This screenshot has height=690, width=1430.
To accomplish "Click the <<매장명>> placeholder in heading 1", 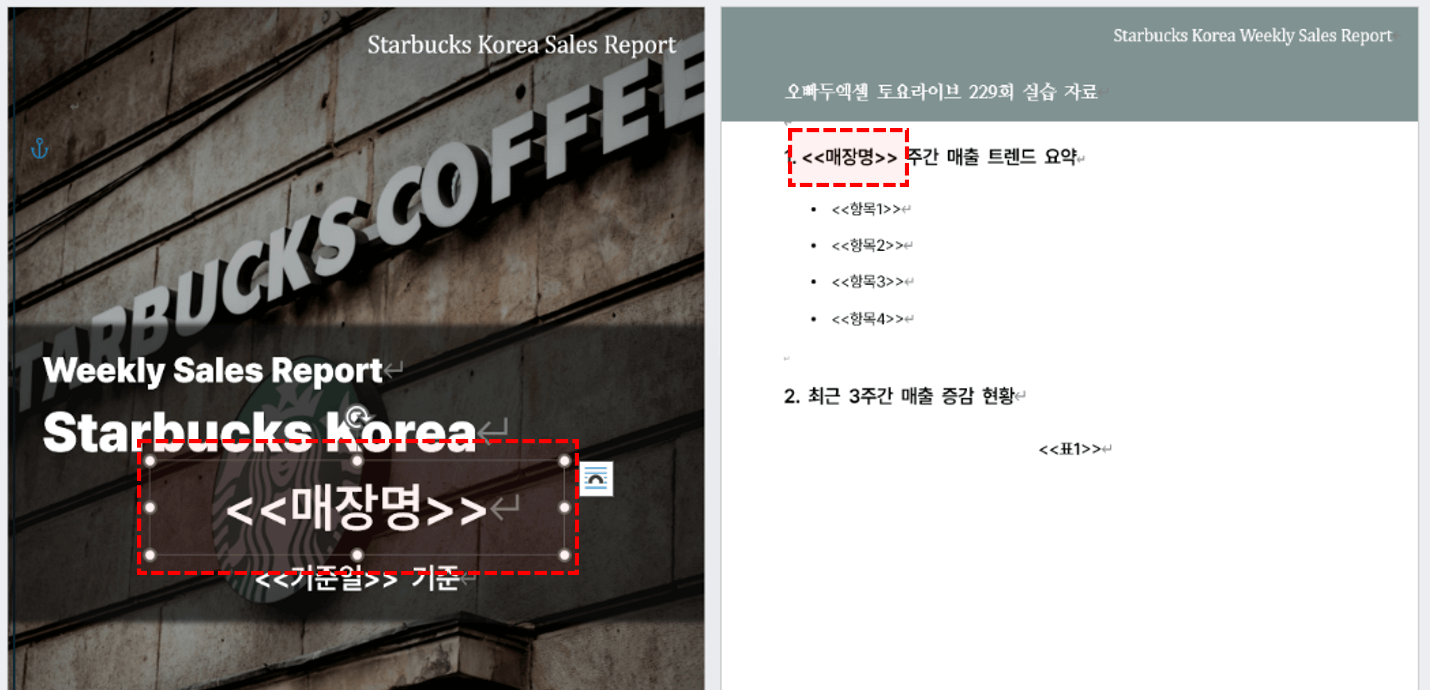I will (849, 157).
